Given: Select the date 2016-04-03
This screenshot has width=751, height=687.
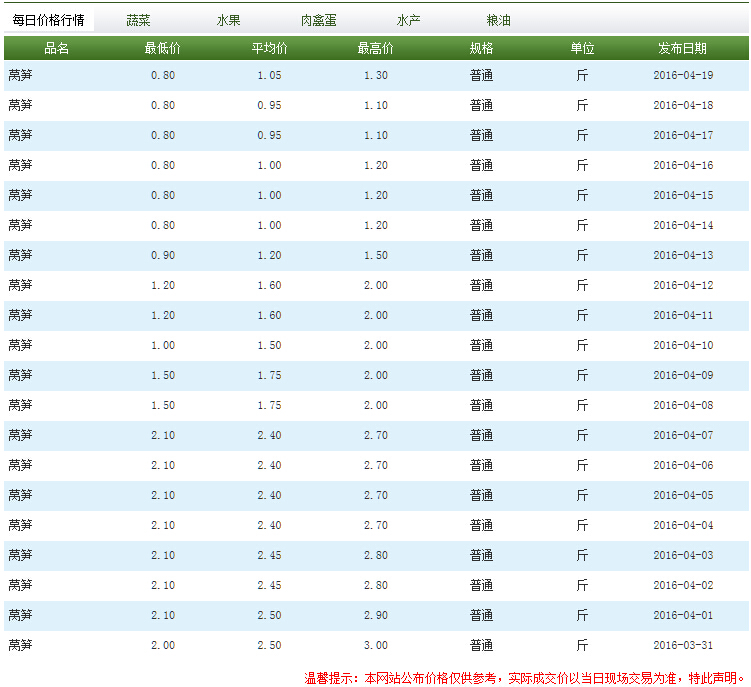Looking at the screenshot, I should pyautogui.click(x=683, y=555).
